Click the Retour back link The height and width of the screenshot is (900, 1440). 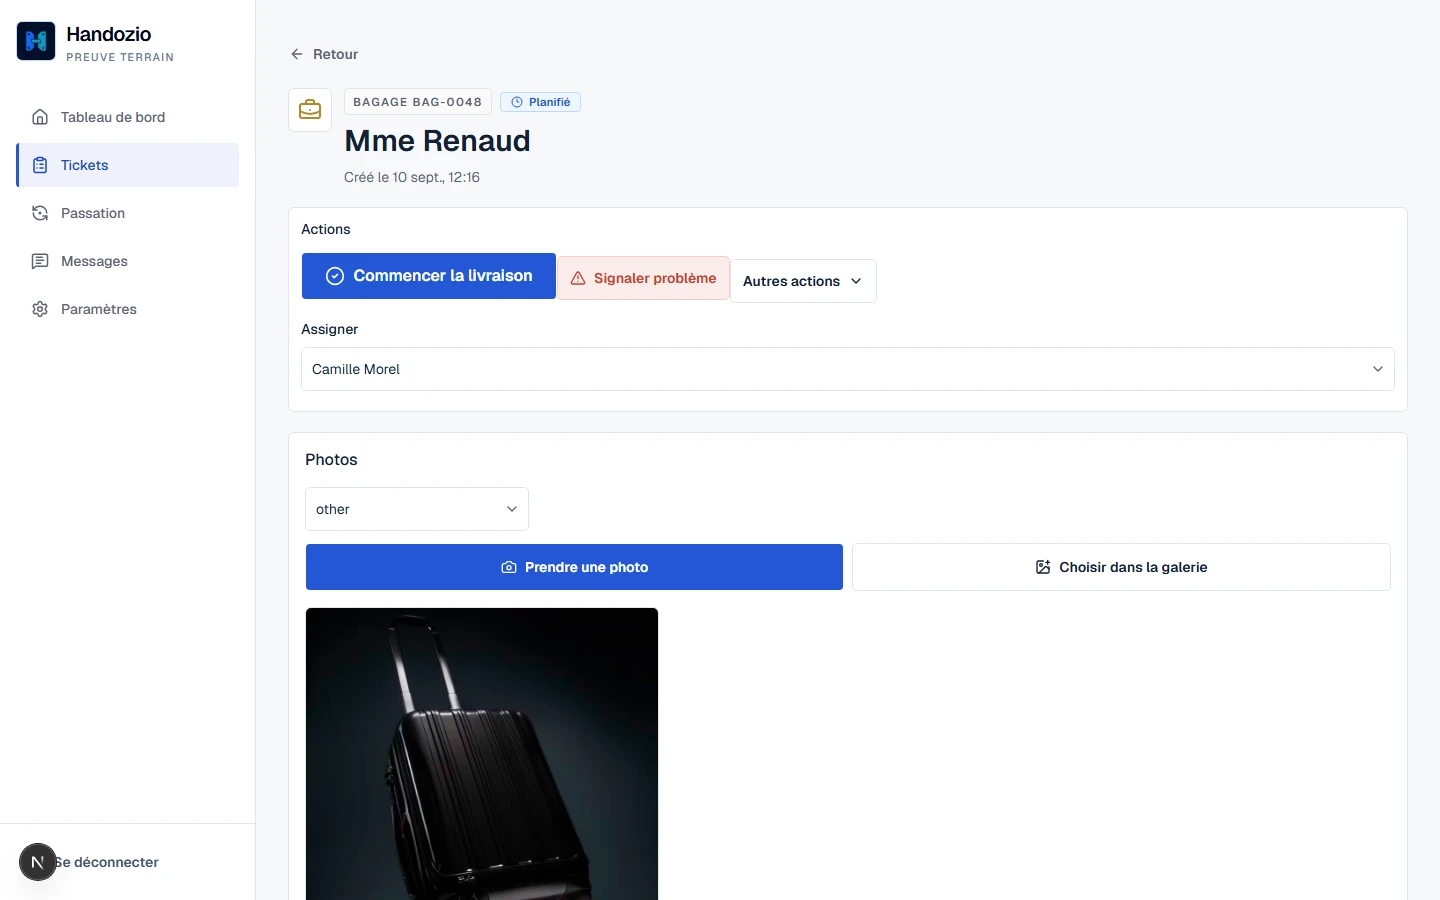324,54
